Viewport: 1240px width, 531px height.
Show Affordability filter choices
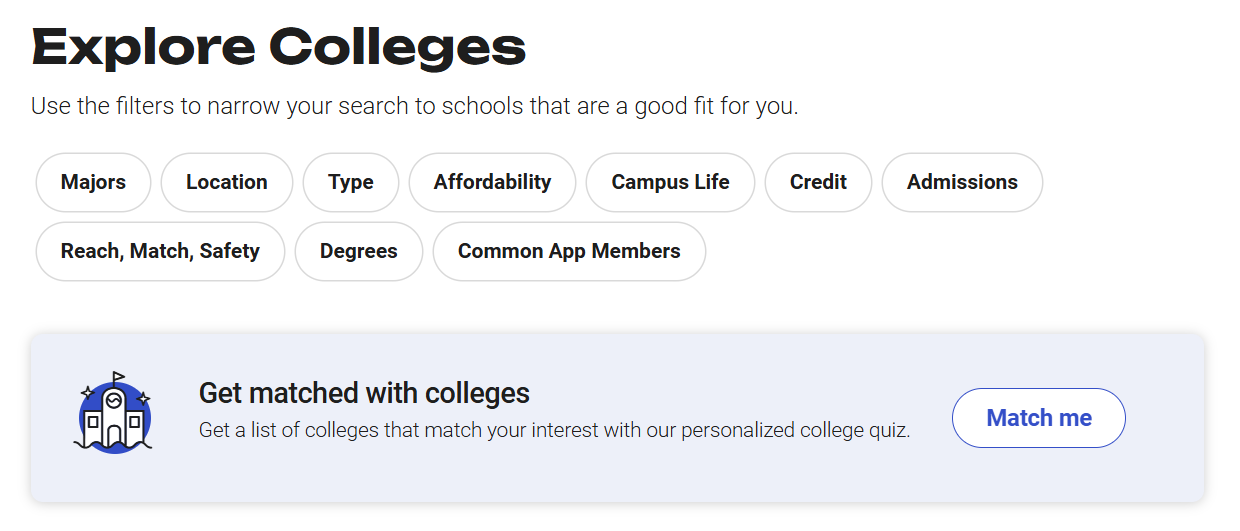click(x=492, y=182)
